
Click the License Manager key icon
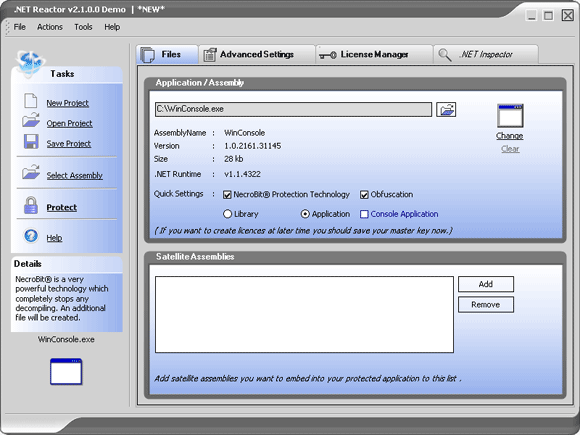[327, 55]
